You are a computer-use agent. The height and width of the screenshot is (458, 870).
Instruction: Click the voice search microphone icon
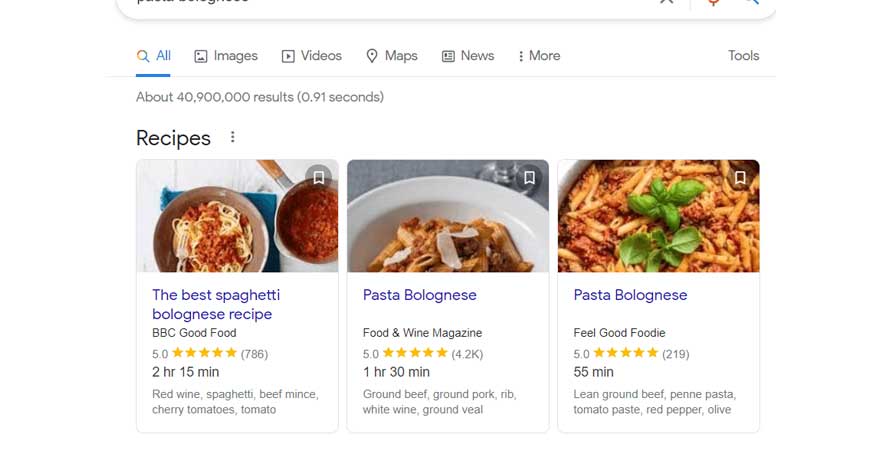click(x=714, y=2)
